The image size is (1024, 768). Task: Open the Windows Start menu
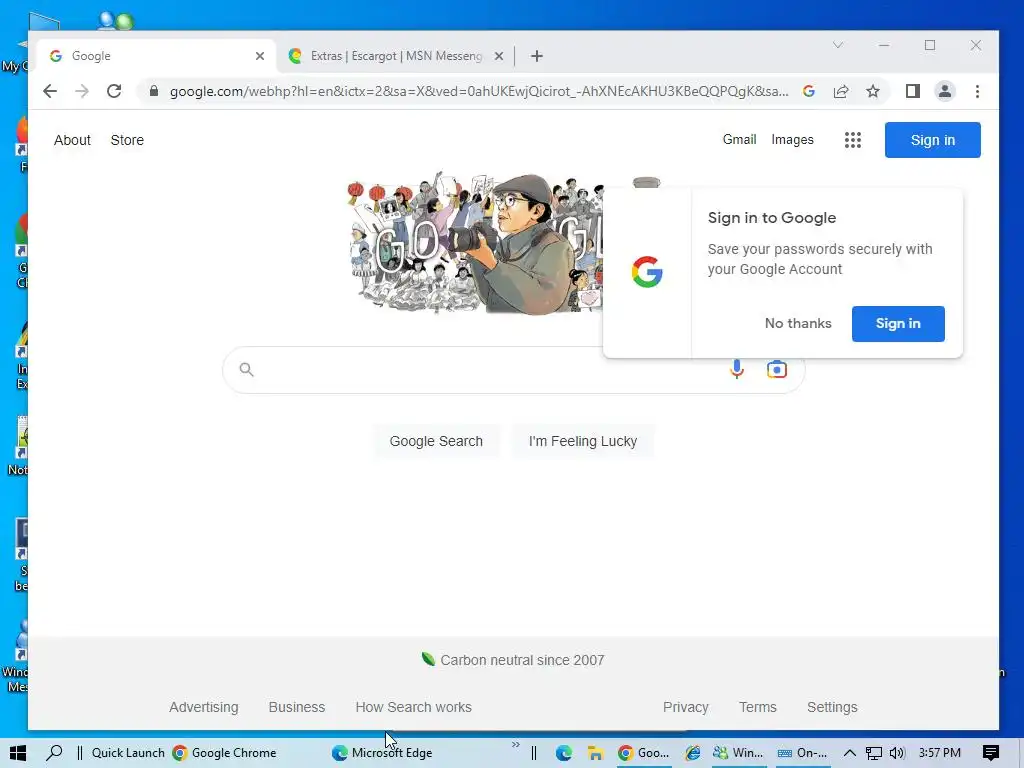click(x=18, y=753)
